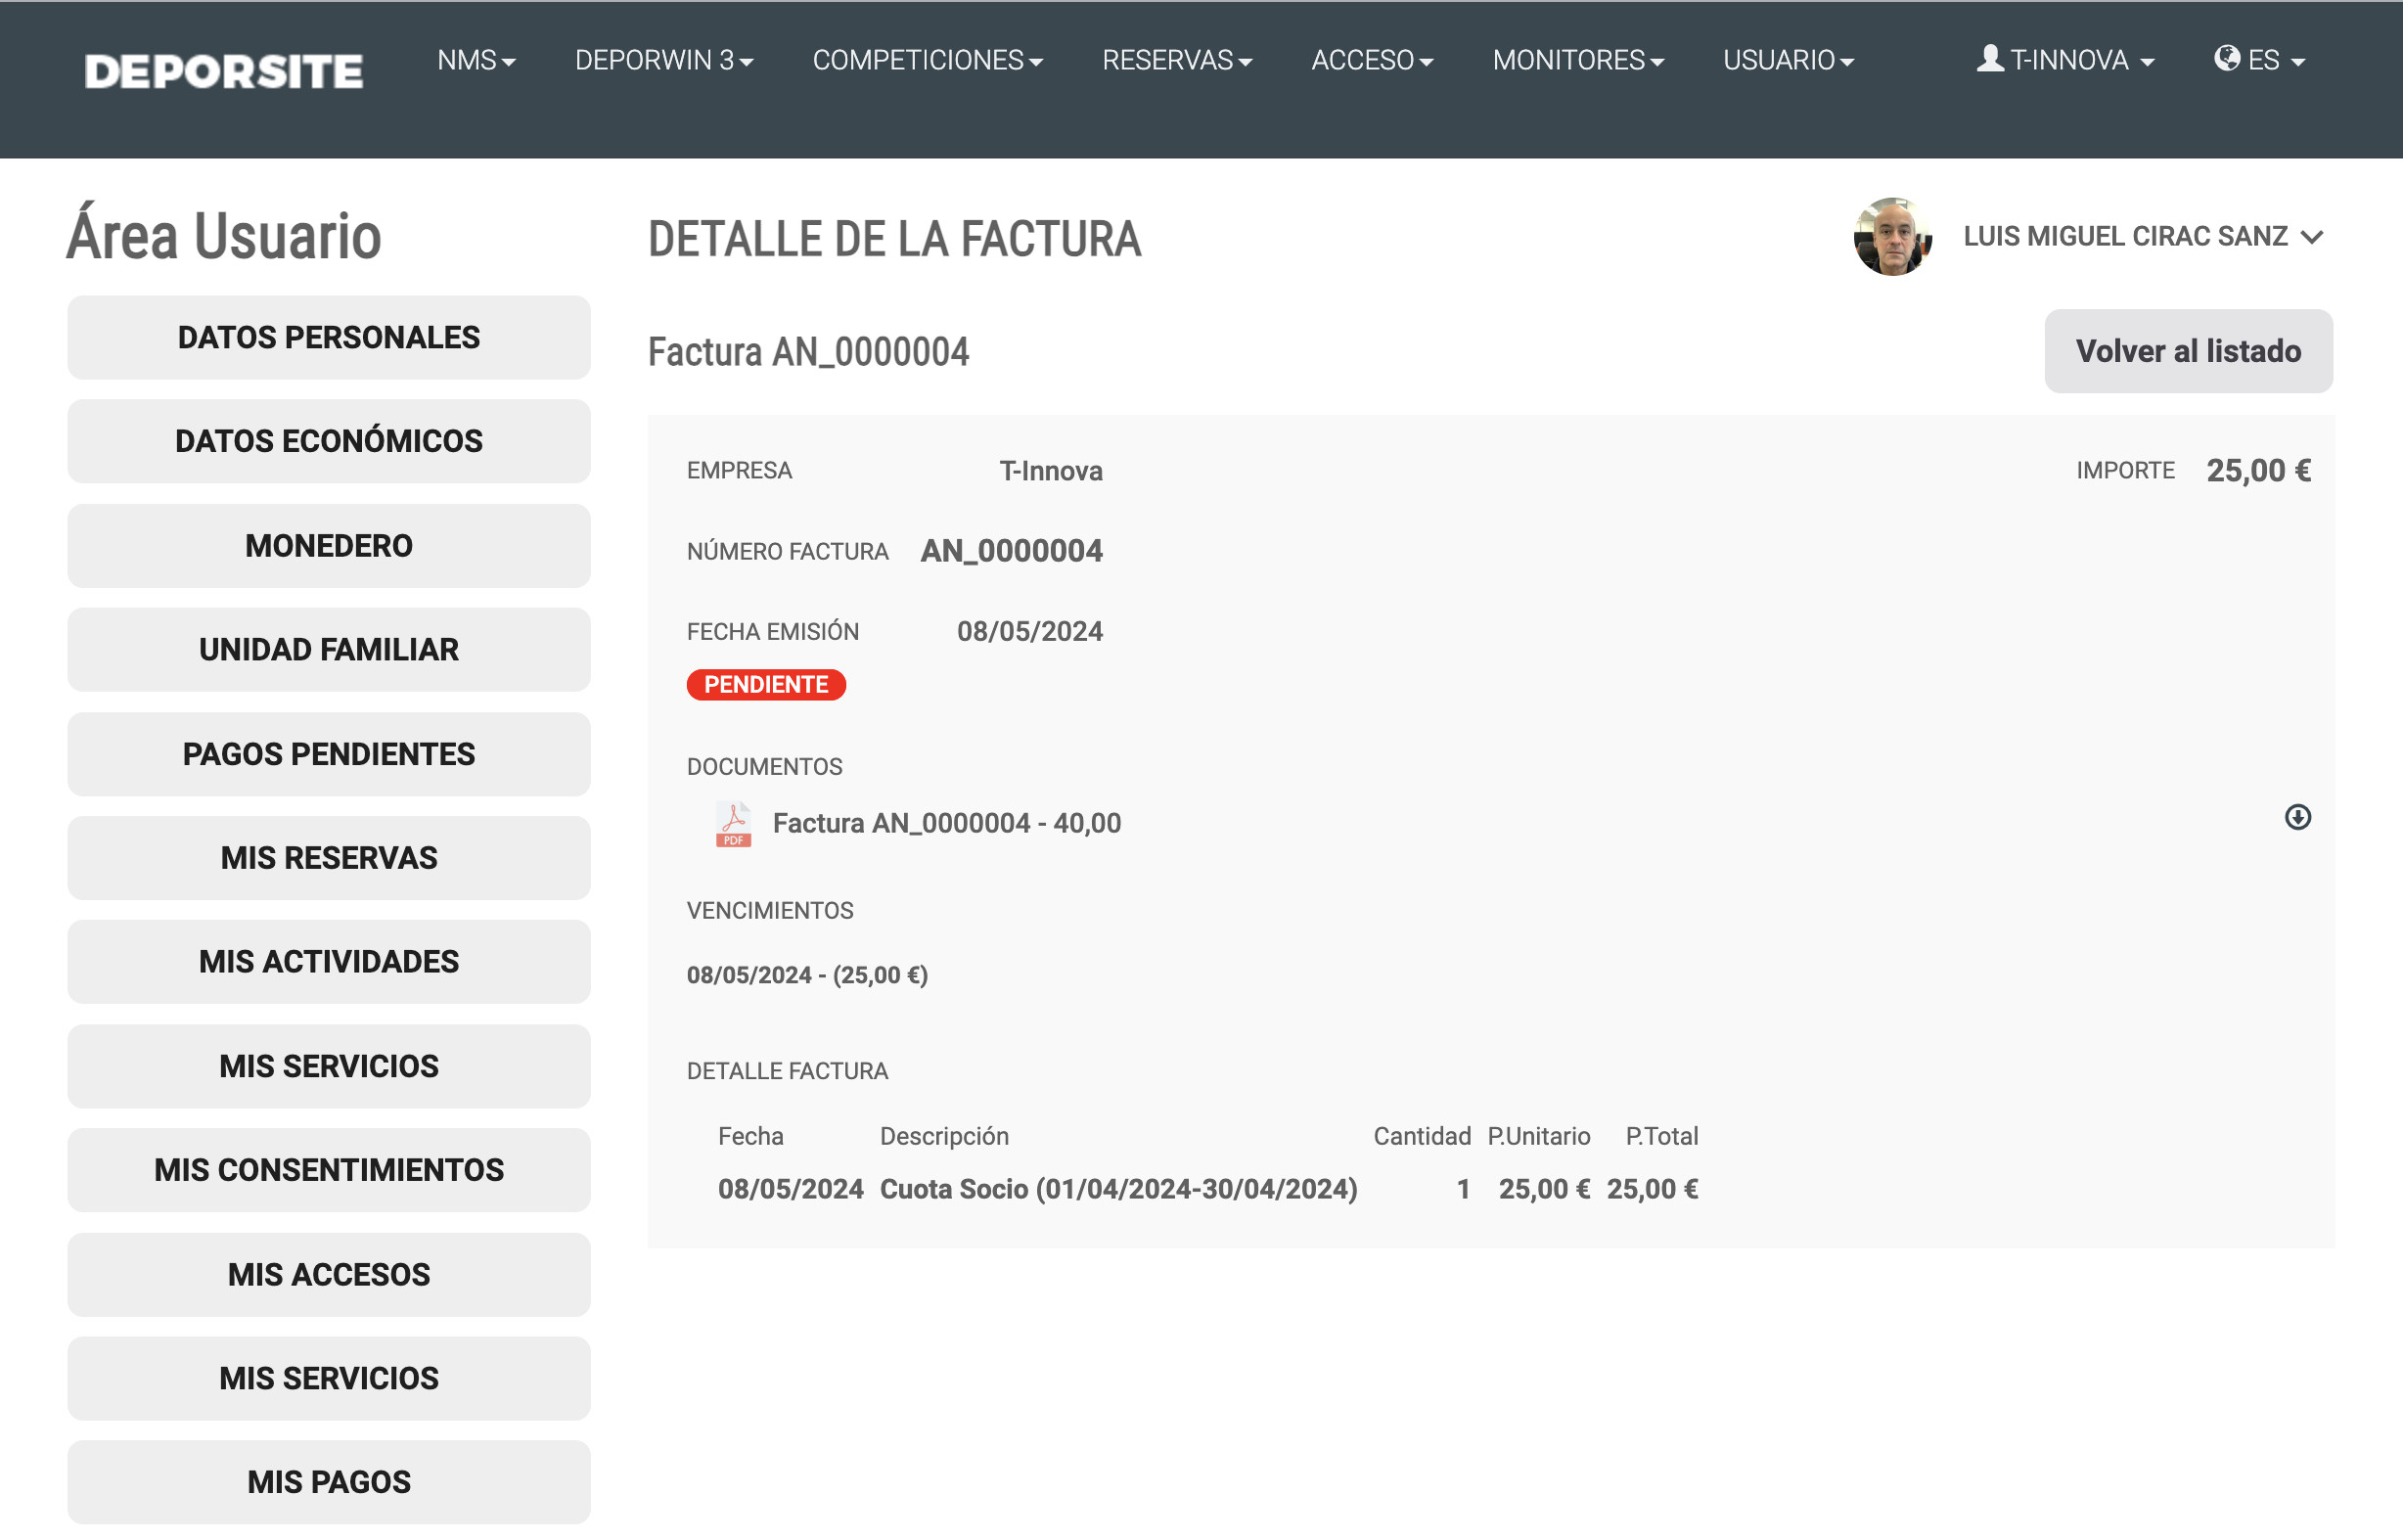The height and width of the screenshot is (1540, 2403).
Task: Select MONEDERO in the sidebar
Action: (329, 546)
